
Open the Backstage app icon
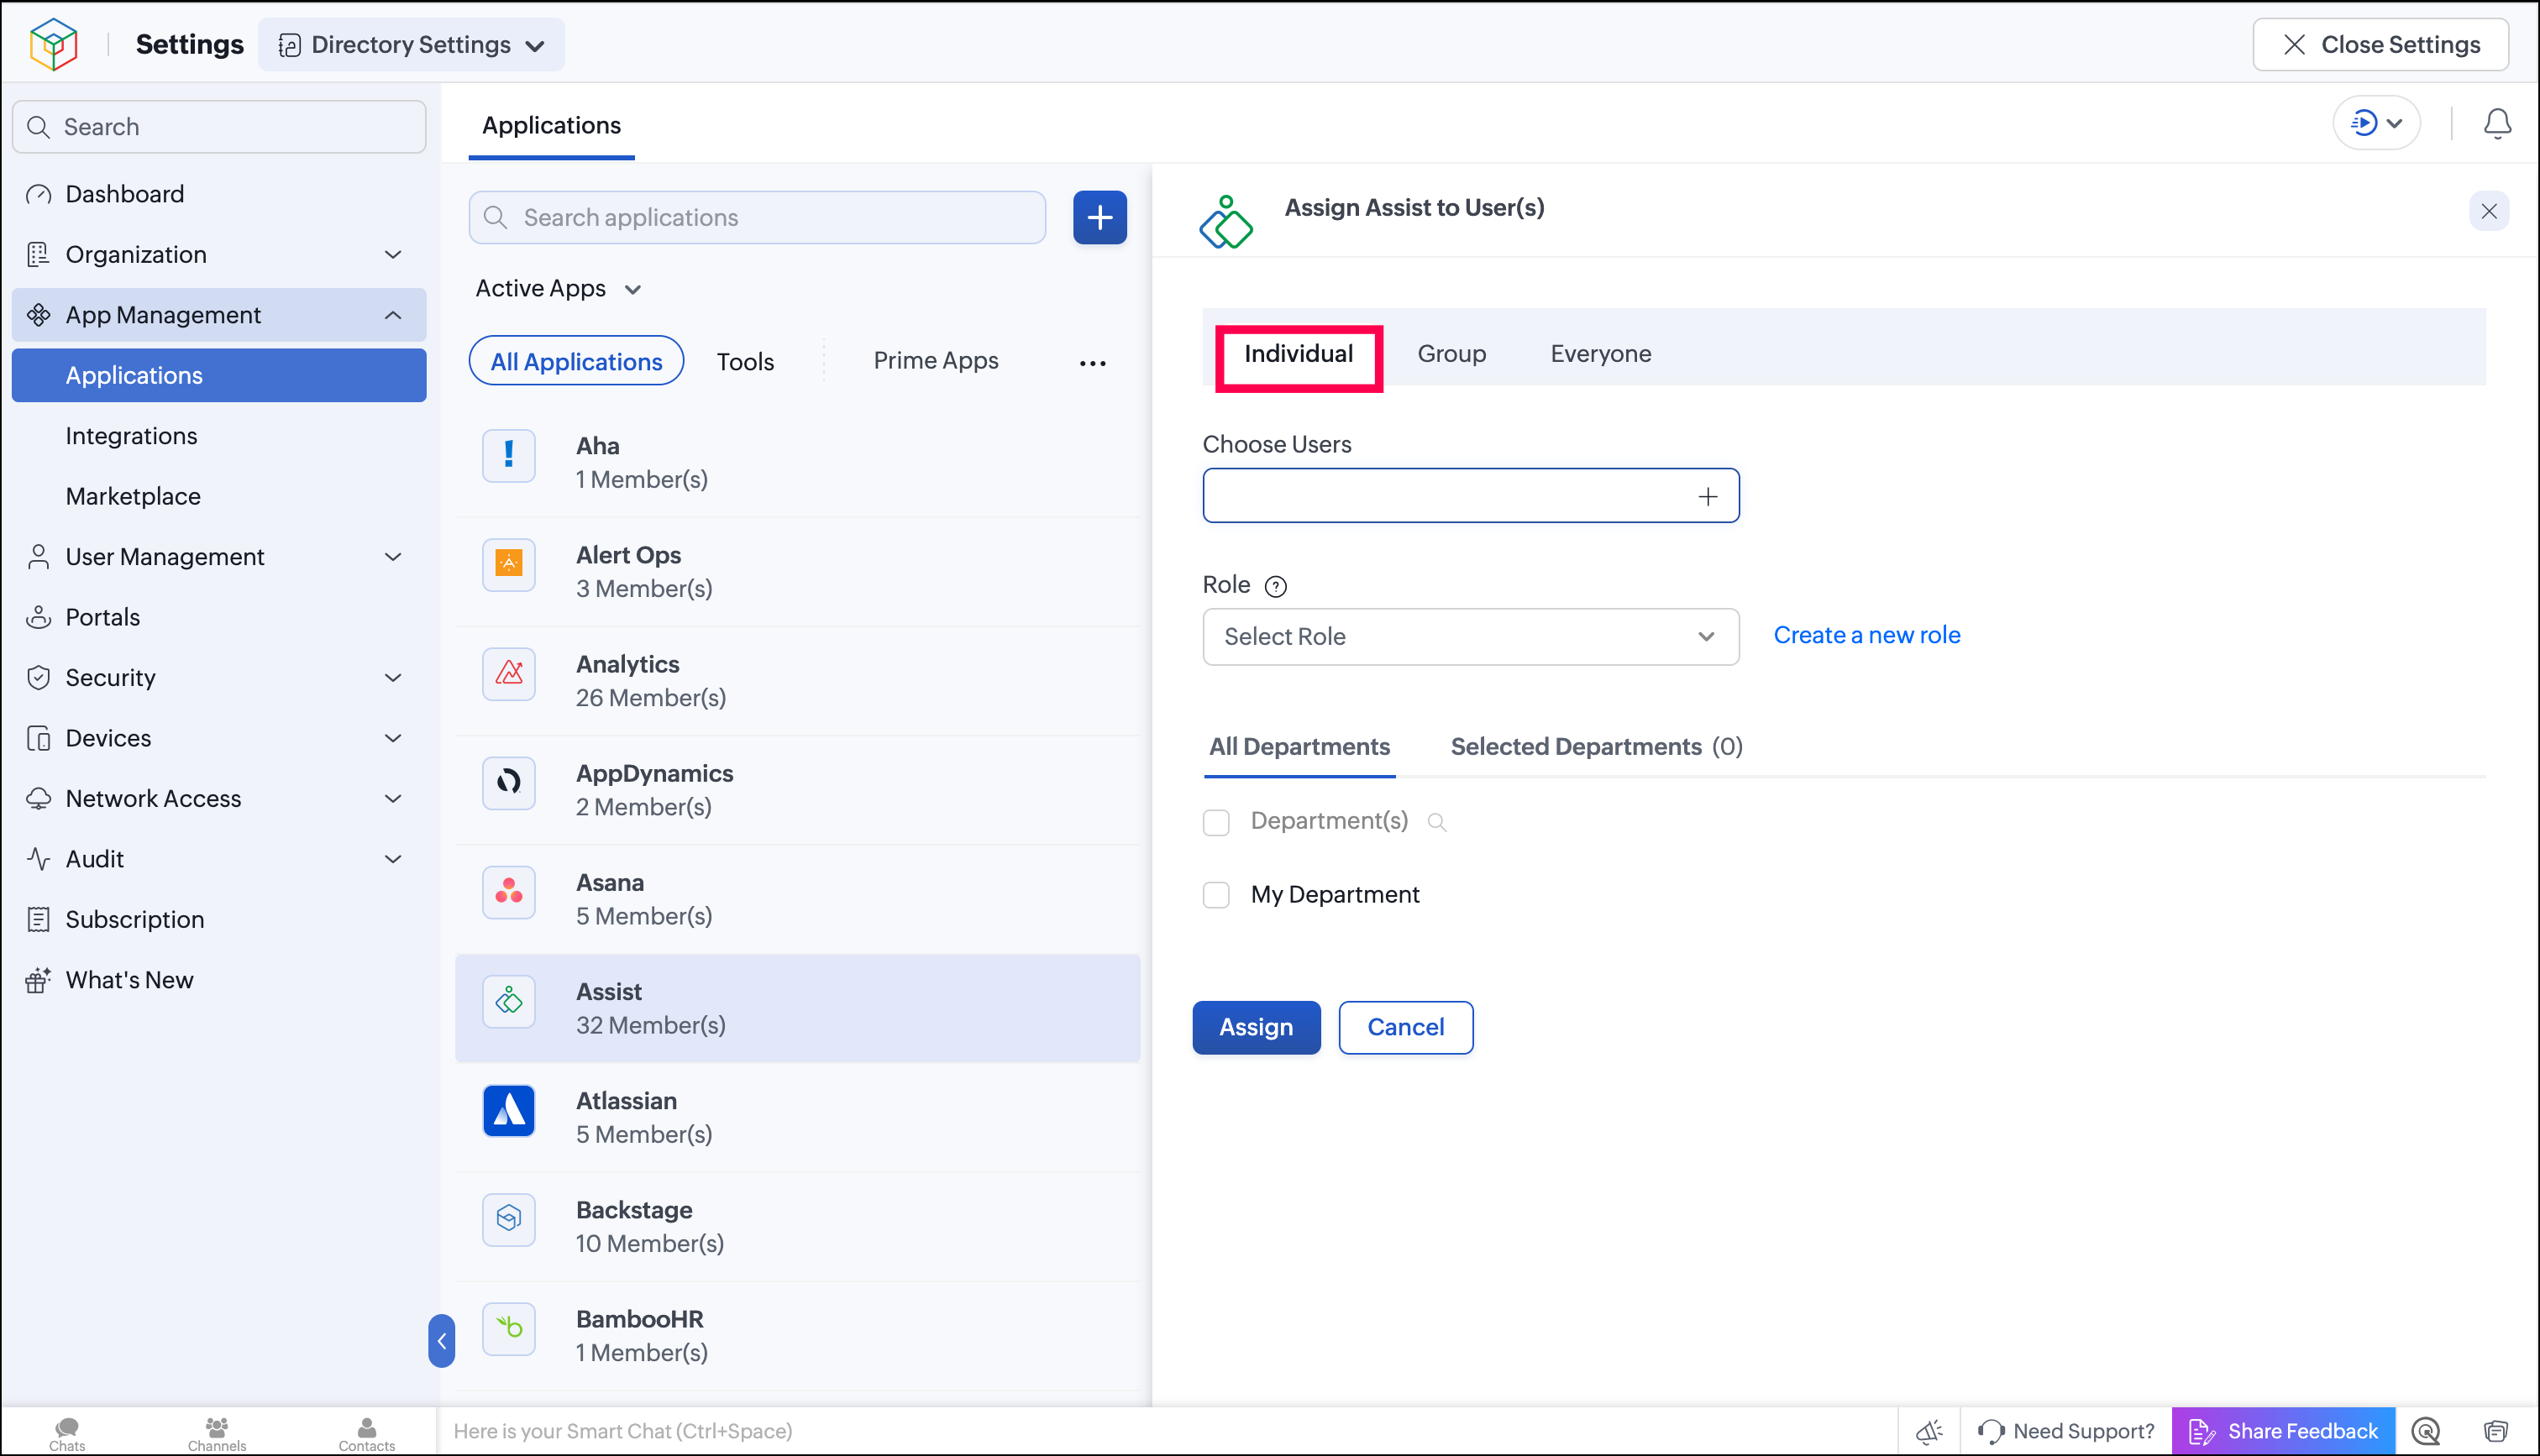click(509, 1219)
